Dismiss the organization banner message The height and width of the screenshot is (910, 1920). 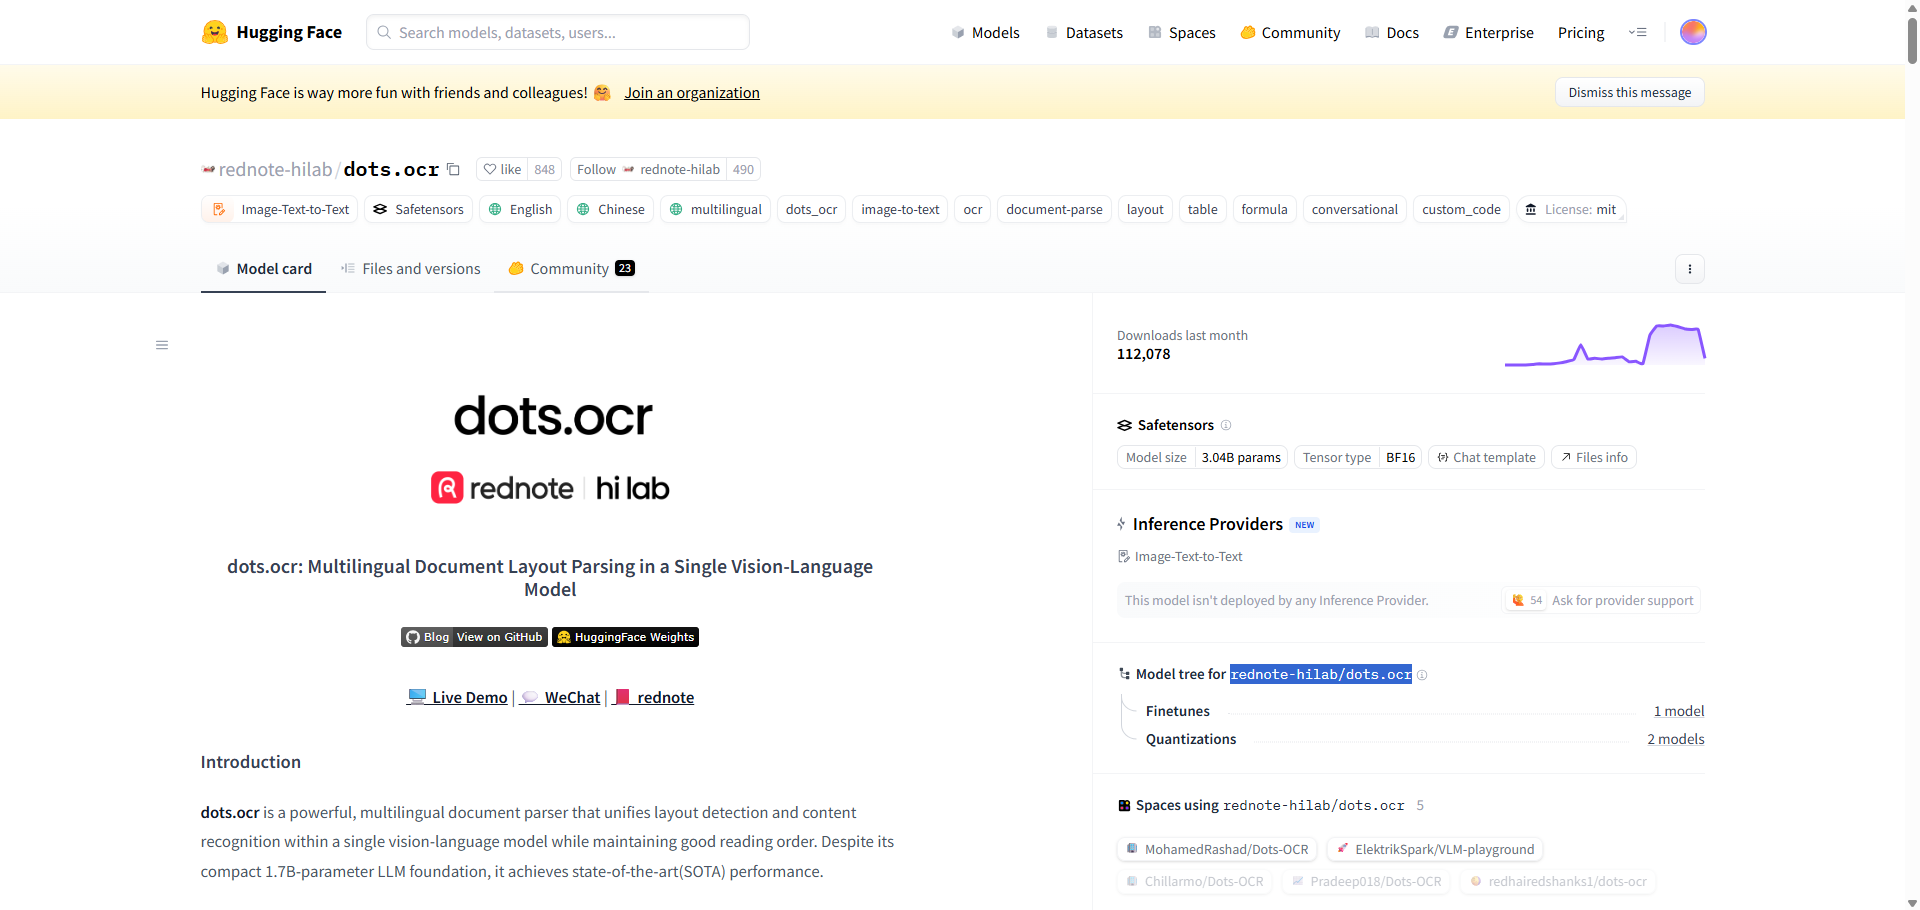pos(1629,92)
